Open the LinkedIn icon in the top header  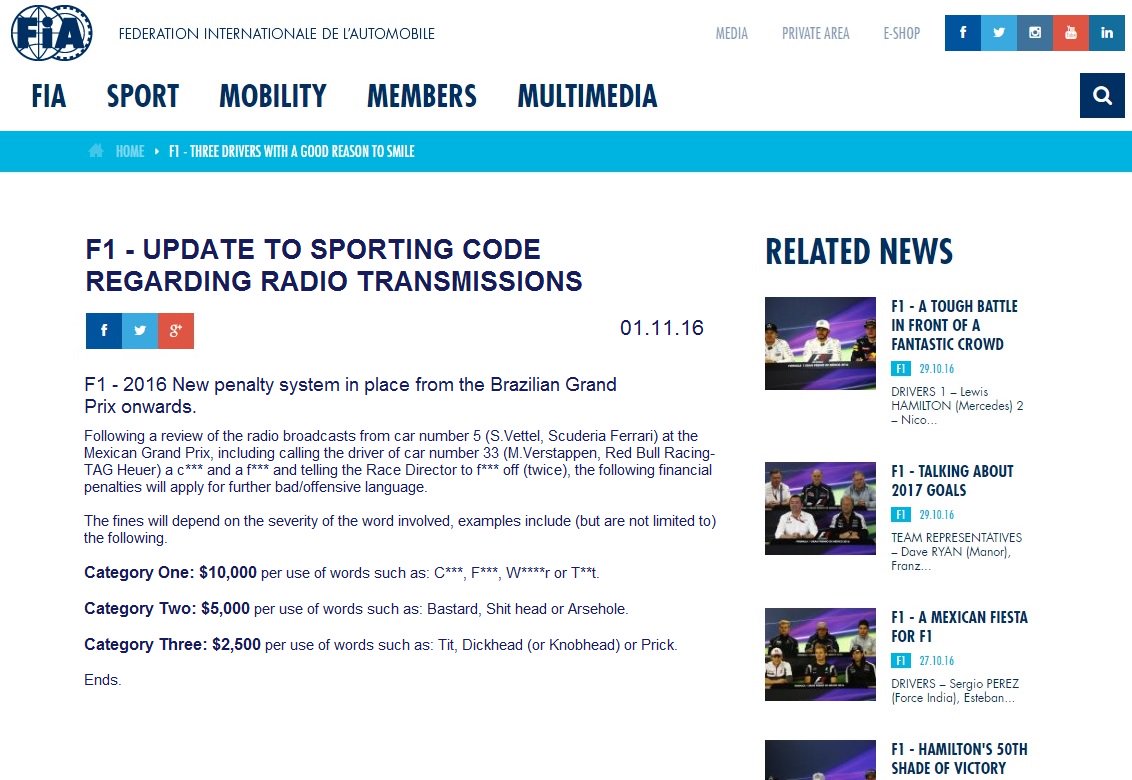[1107, 32]
